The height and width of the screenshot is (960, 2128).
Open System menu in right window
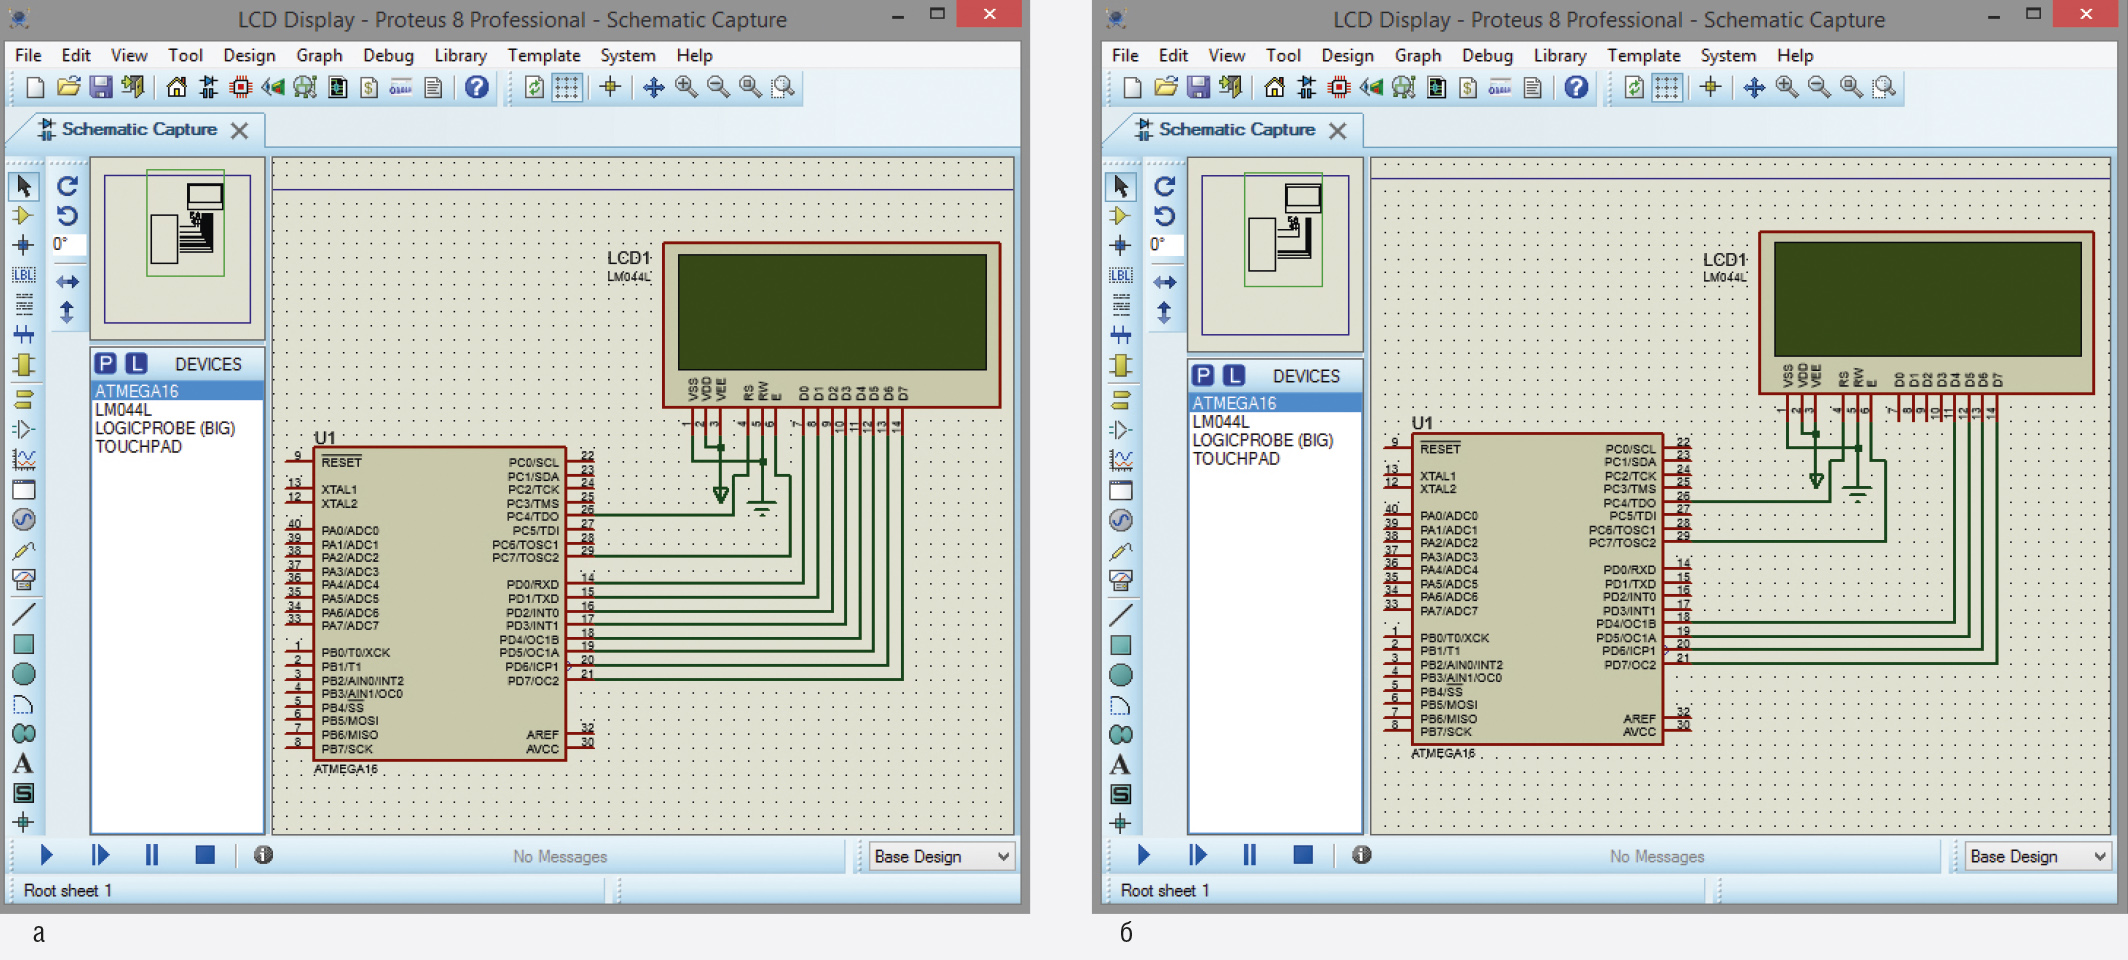click(1728, 56)
